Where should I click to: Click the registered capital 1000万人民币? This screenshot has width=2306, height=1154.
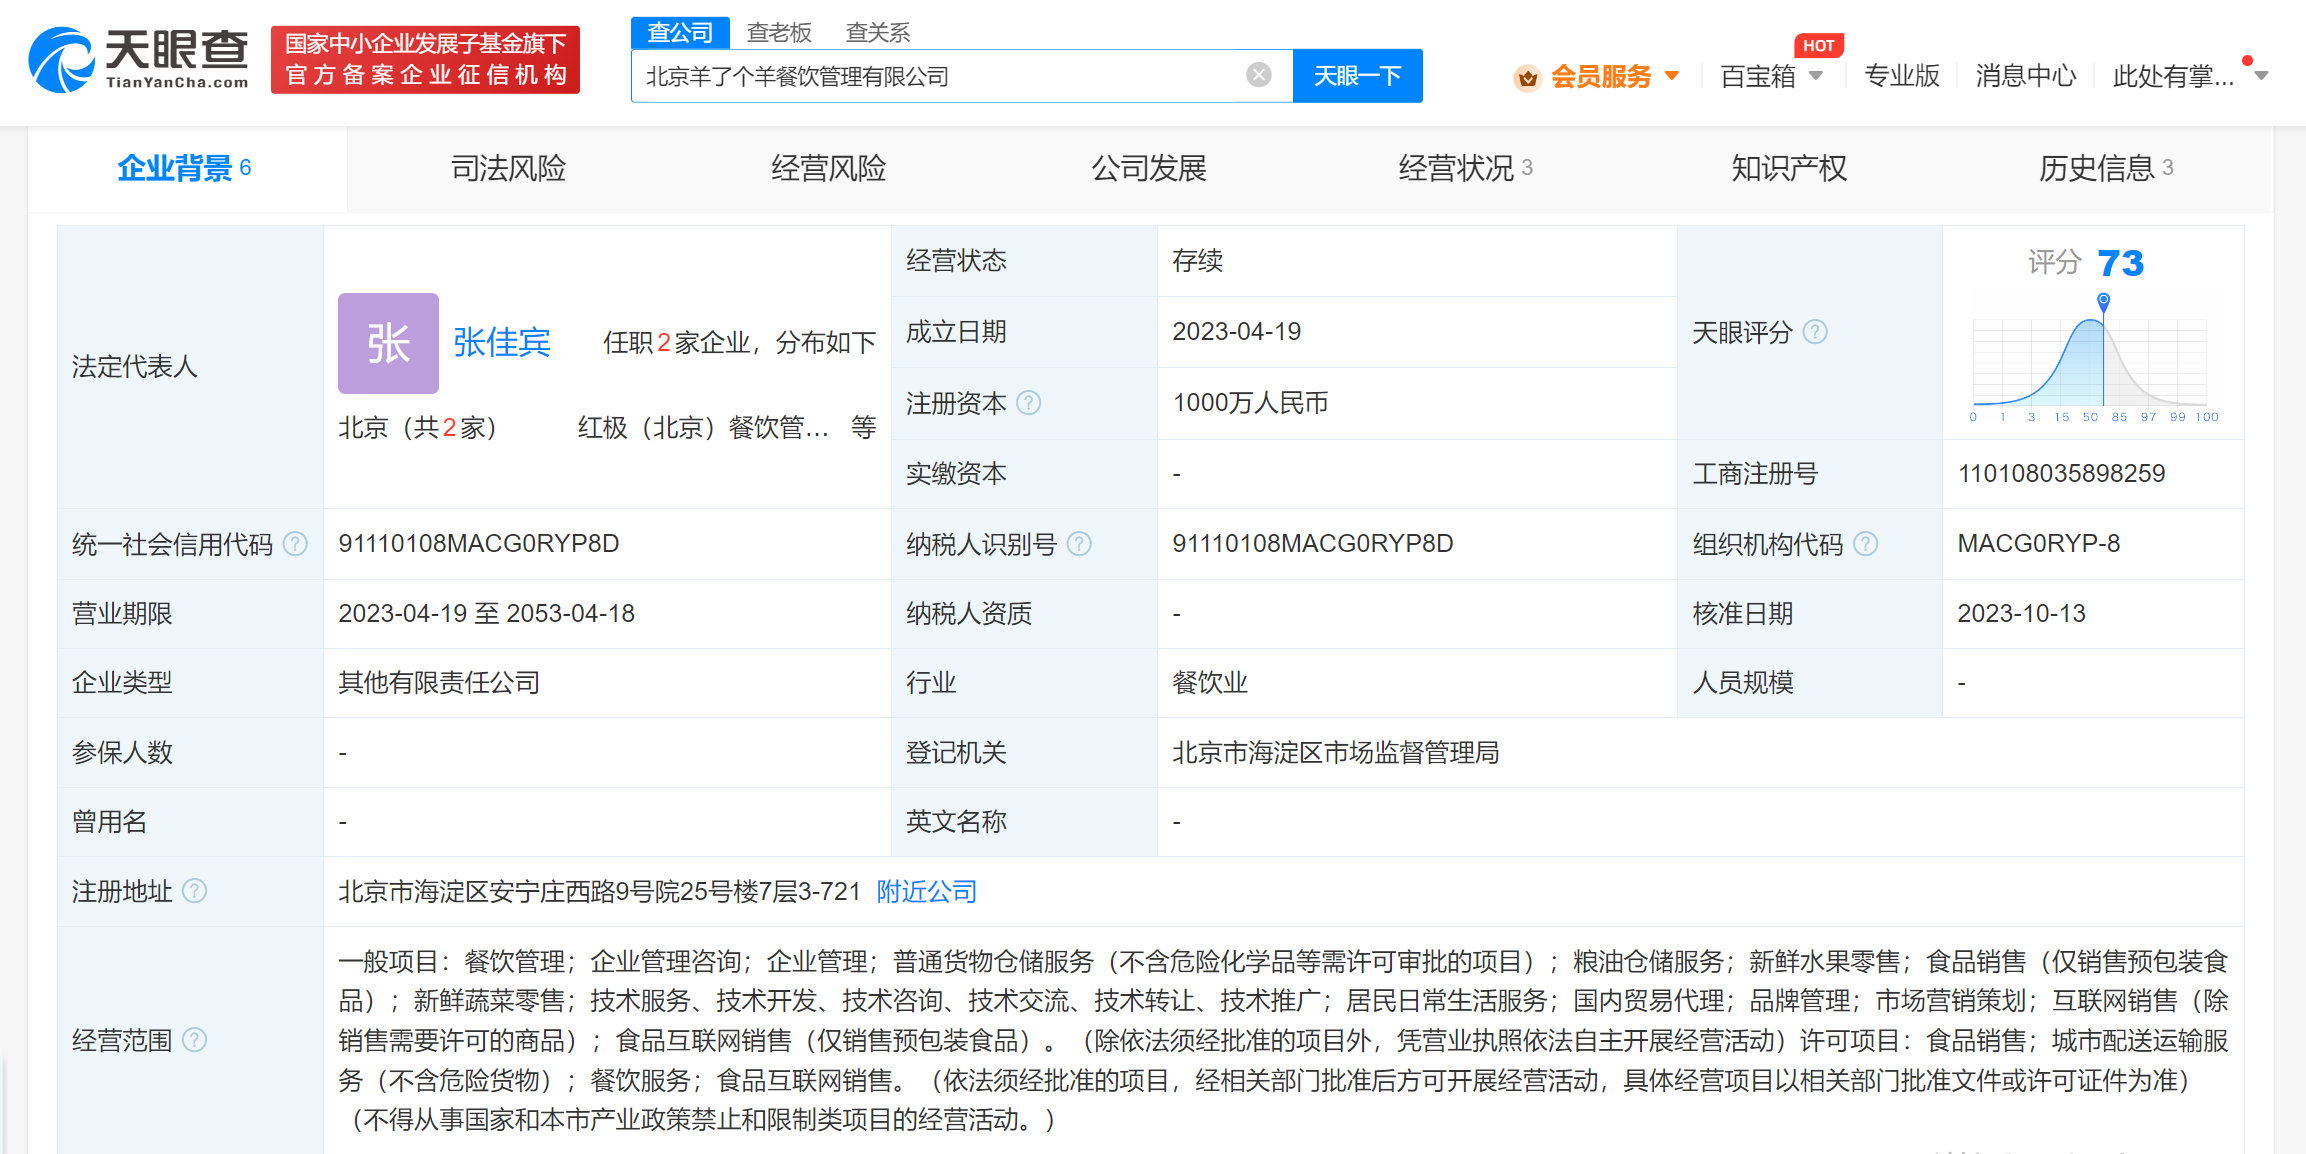1250,402
